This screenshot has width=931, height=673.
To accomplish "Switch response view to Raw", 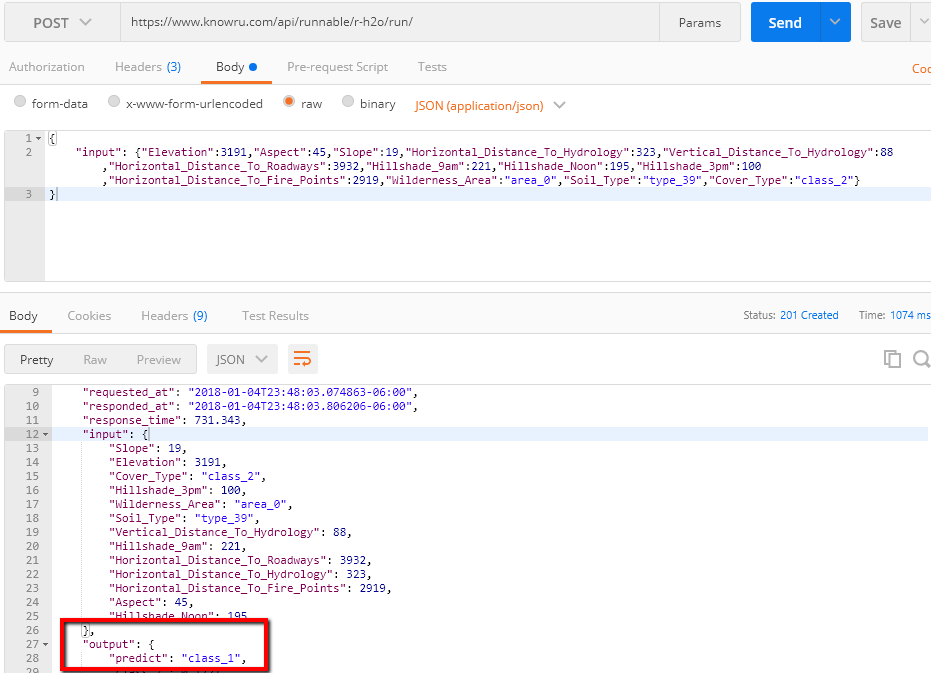I will (x=95, y=359).
